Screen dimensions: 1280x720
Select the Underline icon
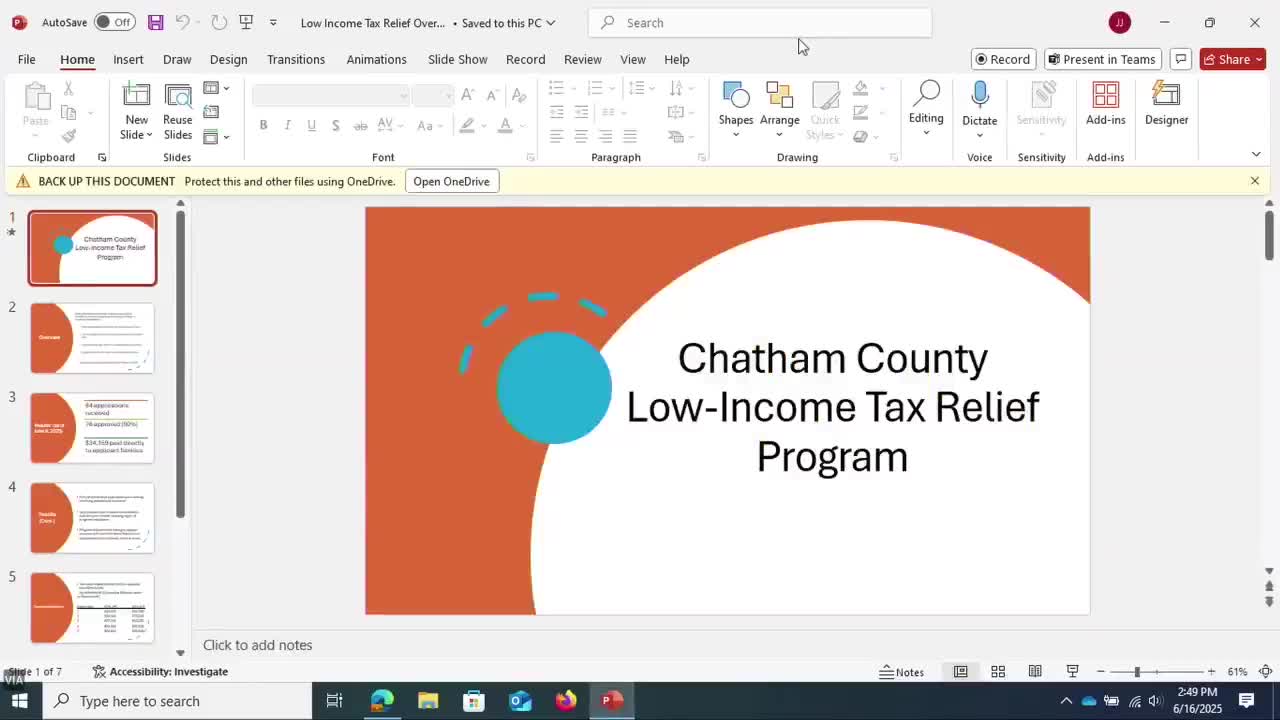tap(311, 125)
